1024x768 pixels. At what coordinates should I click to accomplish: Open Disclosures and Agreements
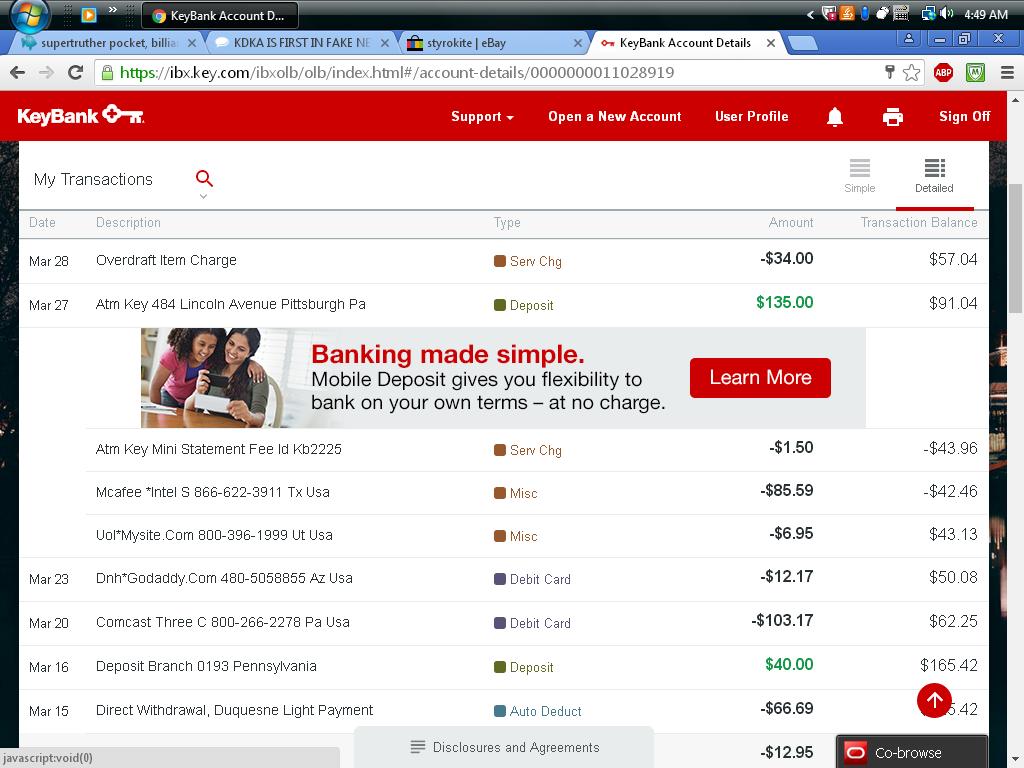click(x=504, y=747)
